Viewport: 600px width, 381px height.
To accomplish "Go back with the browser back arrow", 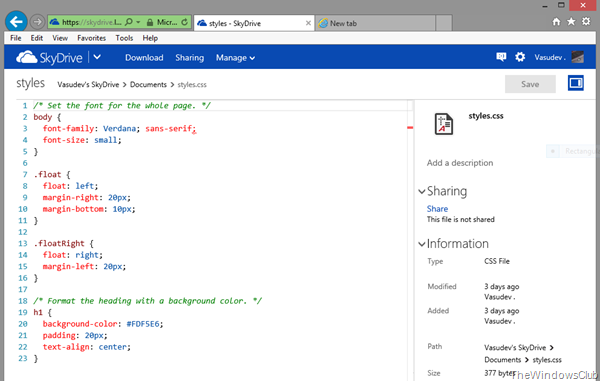I will (x=16, y=22).
